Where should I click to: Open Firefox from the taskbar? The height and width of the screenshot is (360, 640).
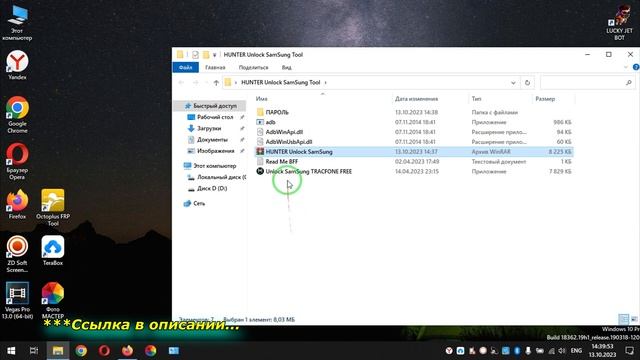coord(127,351)
